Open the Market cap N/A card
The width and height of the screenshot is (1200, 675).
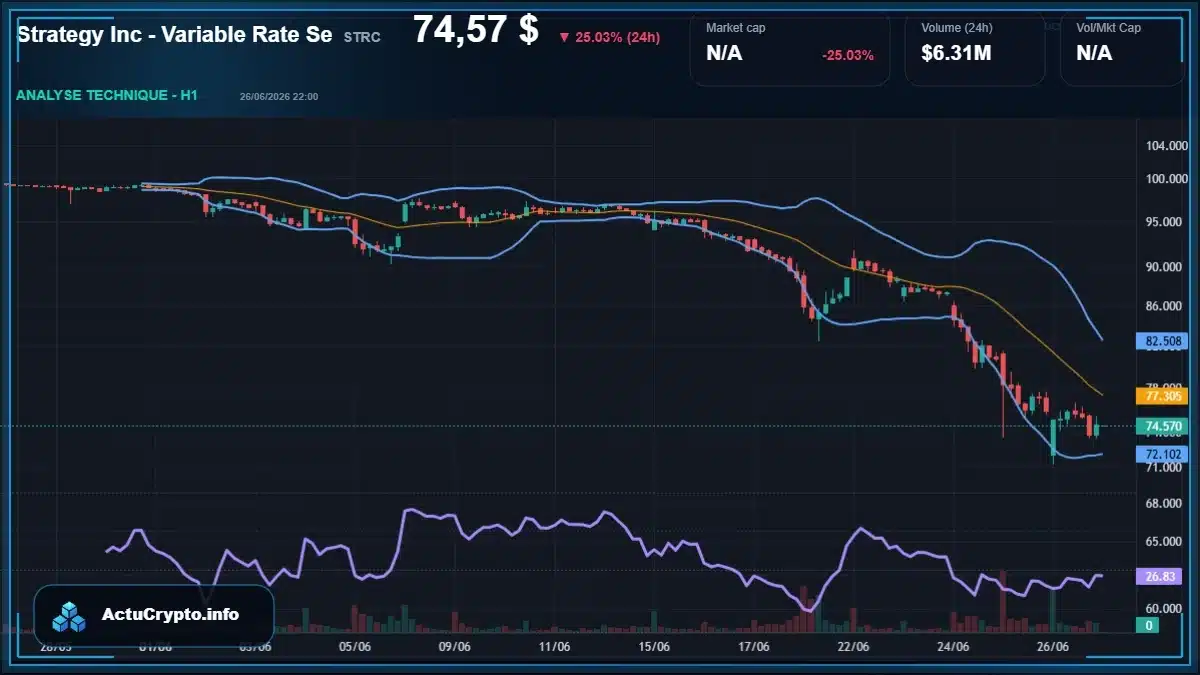790,48
